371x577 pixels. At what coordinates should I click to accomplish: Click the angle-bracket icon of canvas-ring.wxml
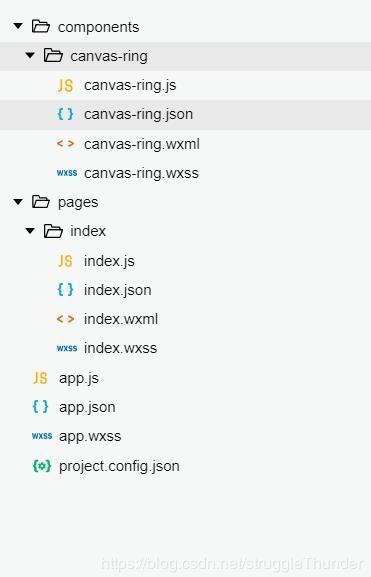click(x=66, y=144)
